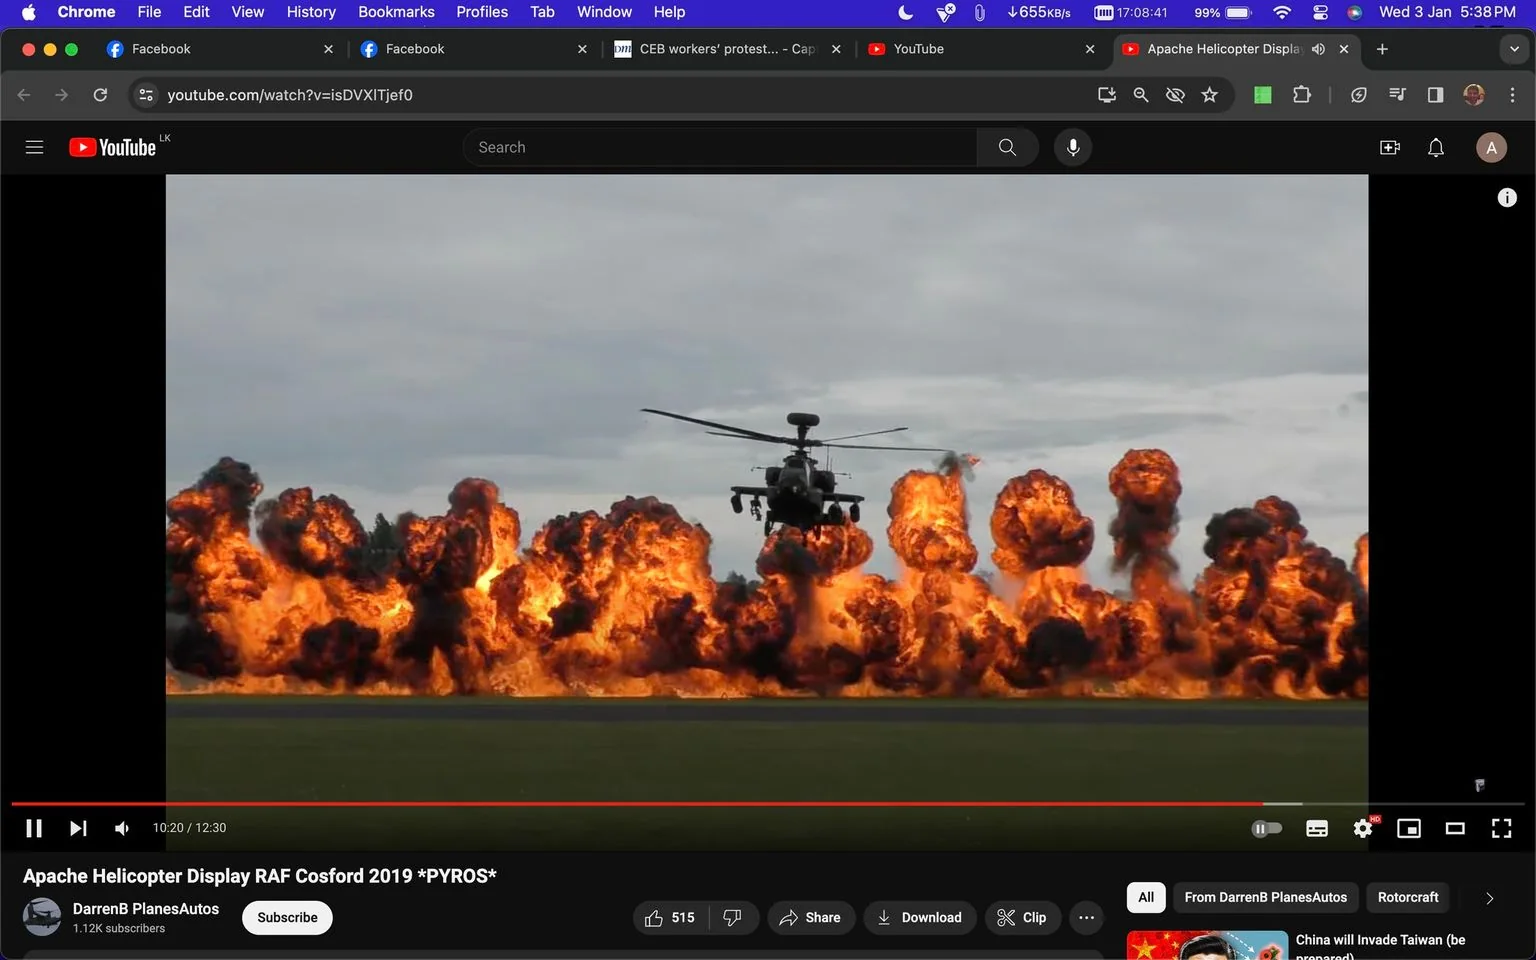Toggle Do Not Disturb moon icon

click(905, 12)
